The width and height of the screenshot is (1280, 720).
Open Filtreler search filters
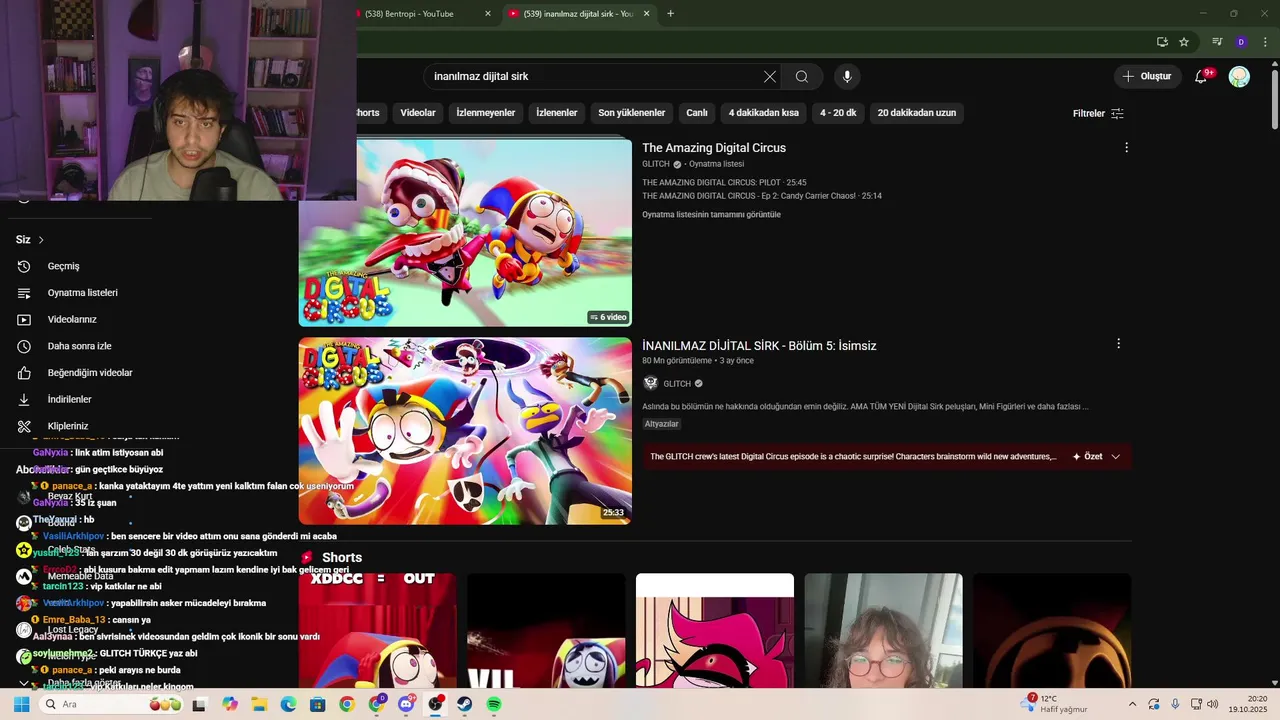[x=1098, y=113]
